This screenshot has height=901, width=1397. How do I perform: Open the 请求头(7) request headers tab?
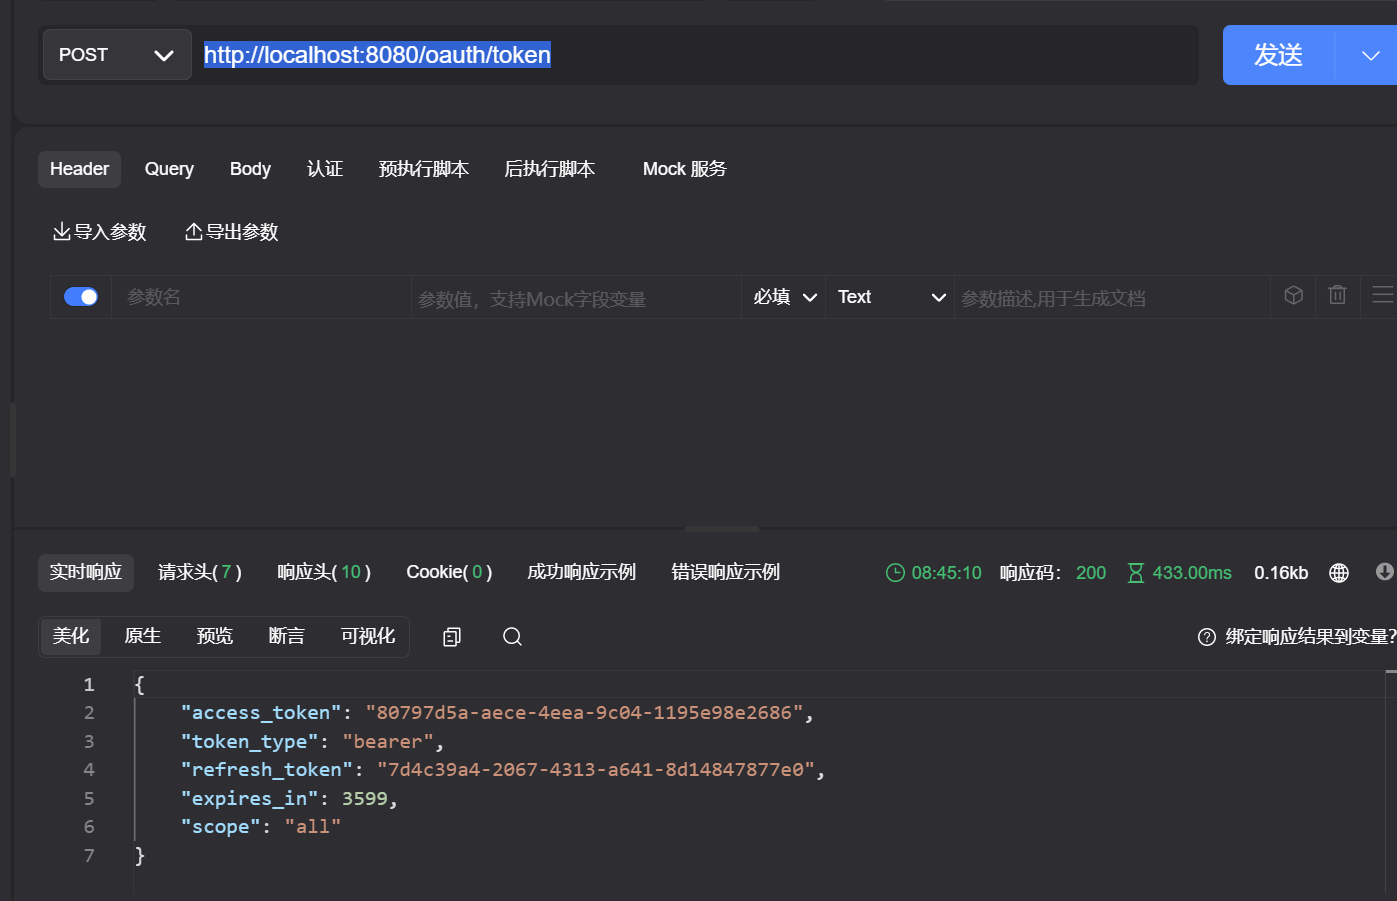coord(200,572)
